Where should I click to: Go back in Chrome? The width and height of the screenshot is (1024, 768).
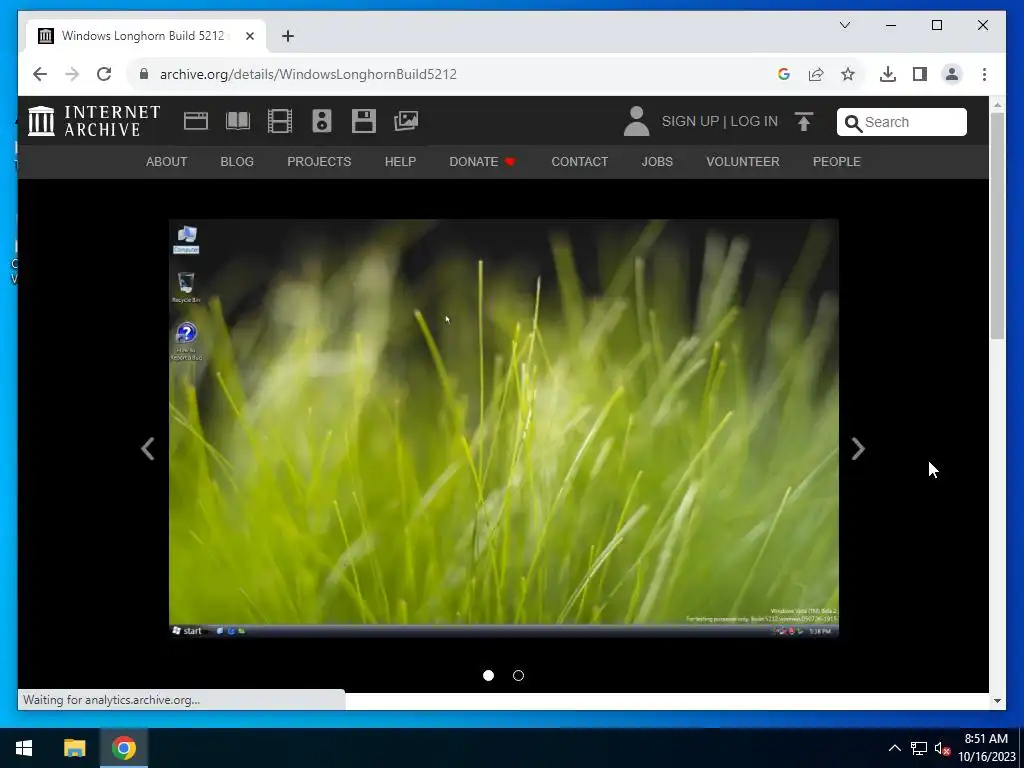coord(40,74)
